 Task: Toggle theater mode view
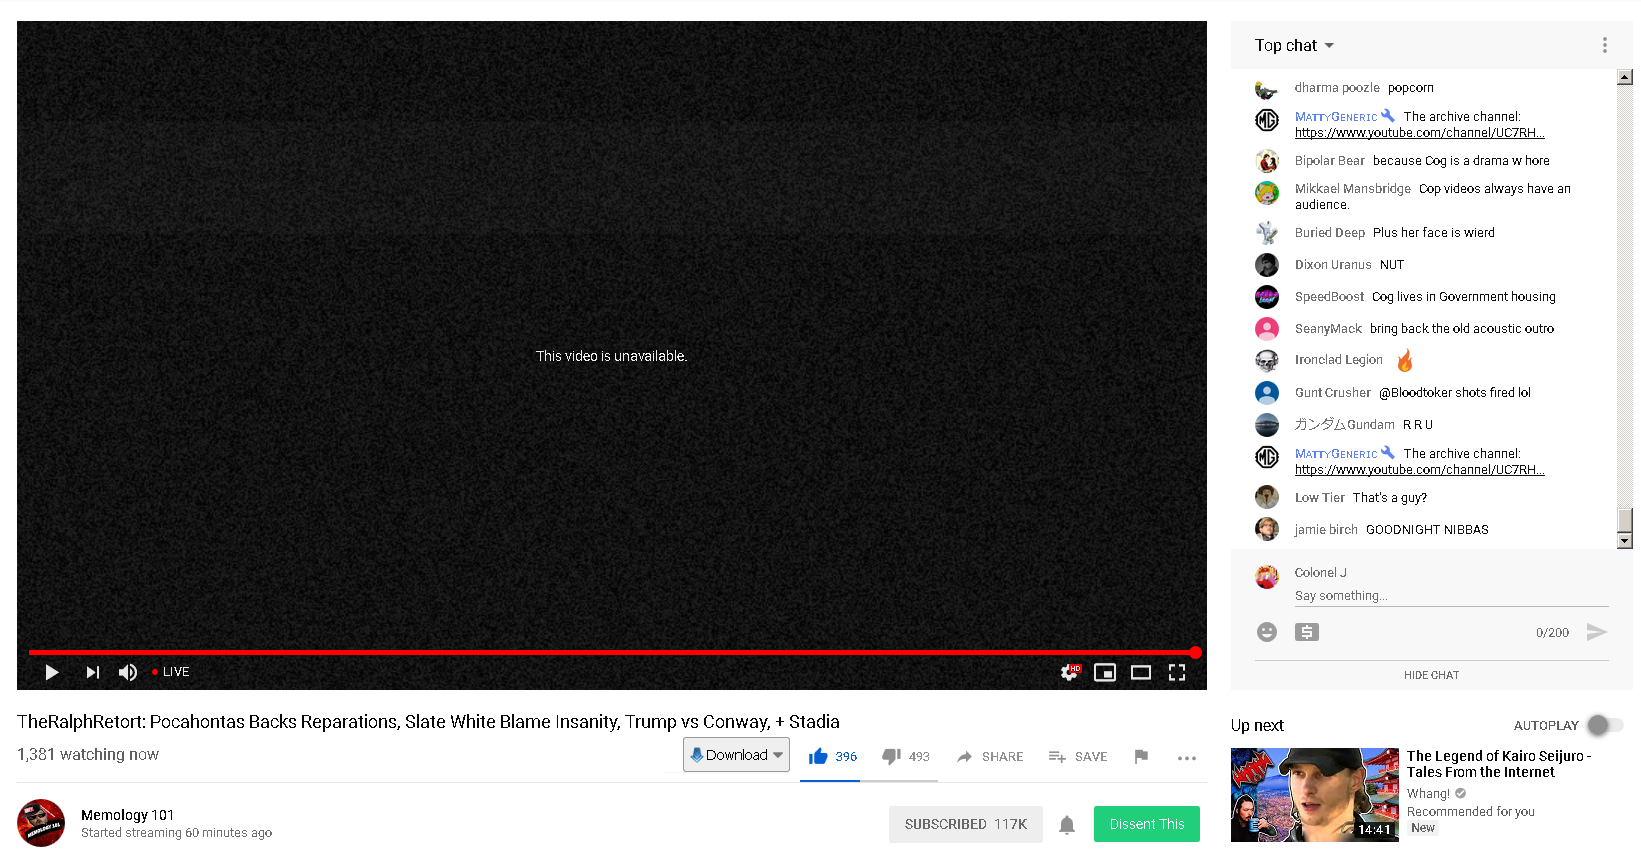[1141, 672]
